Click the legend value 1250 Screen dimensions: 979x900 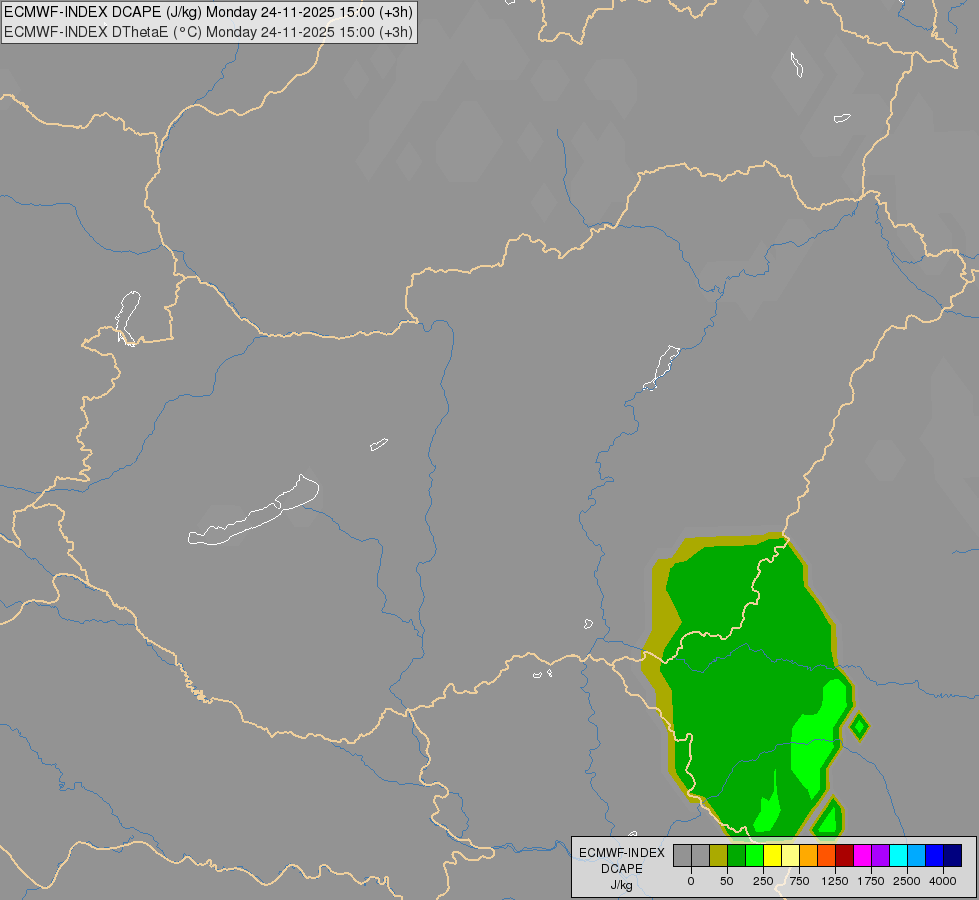pos(835,881)
